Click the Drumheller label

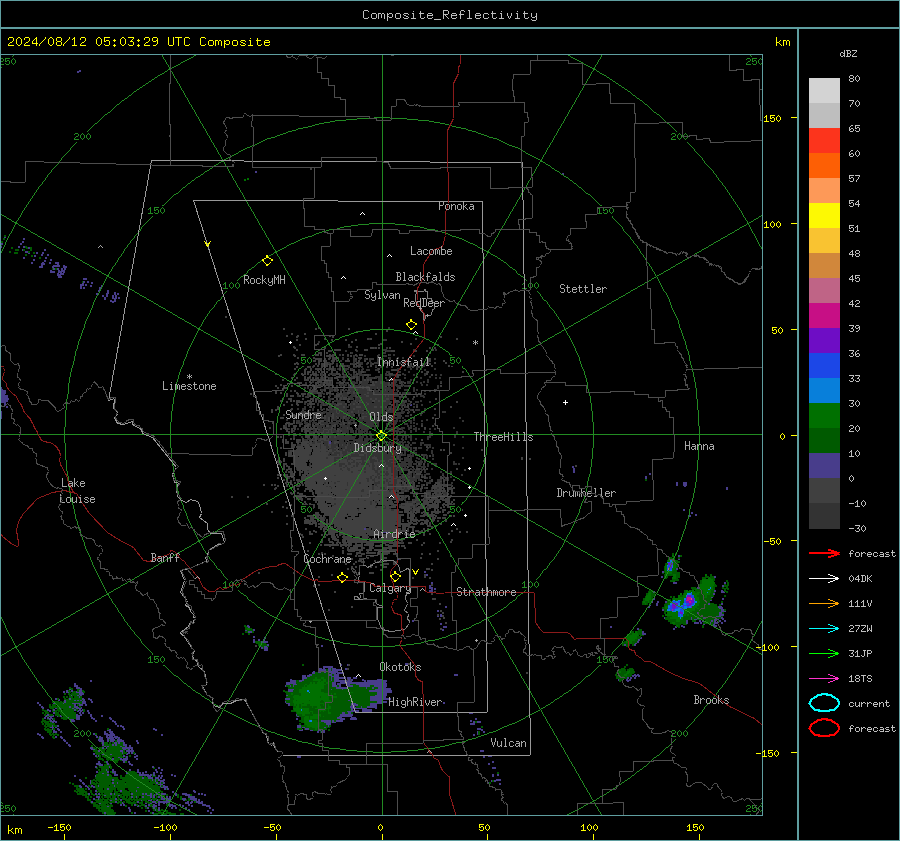coord(586,493)
